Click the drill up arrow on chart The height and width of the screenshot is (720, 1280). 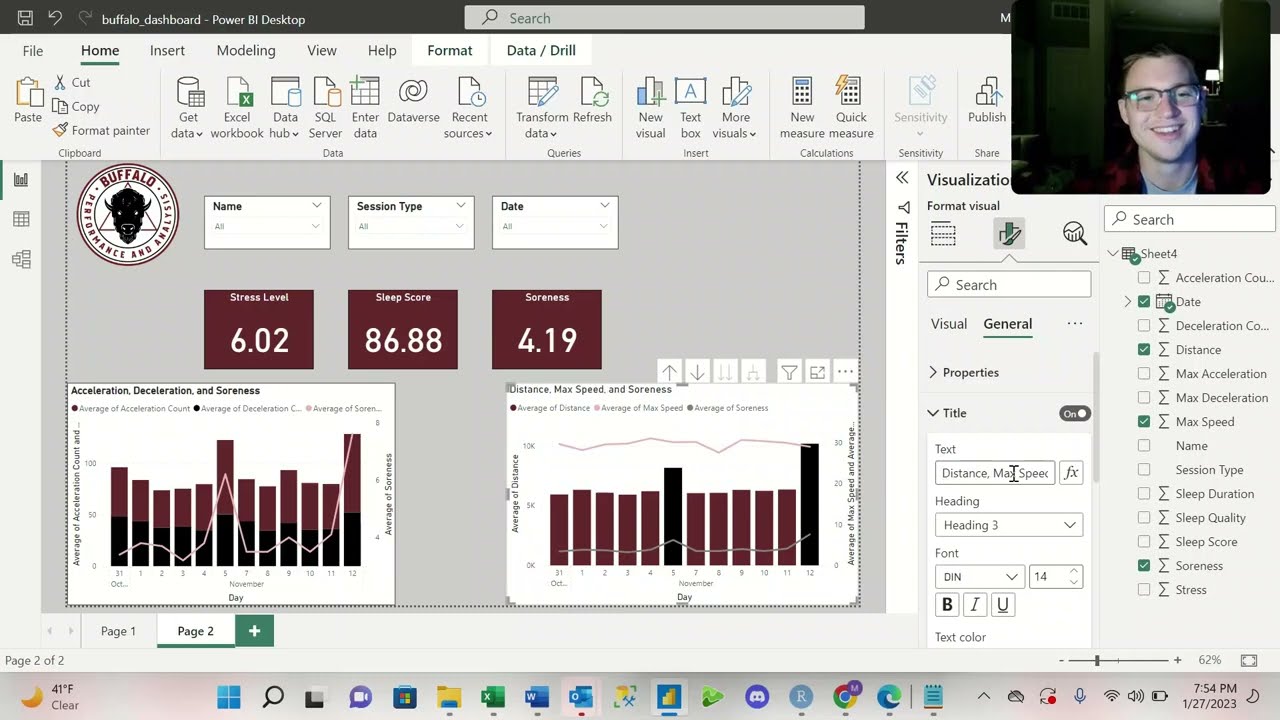[669, 372]
